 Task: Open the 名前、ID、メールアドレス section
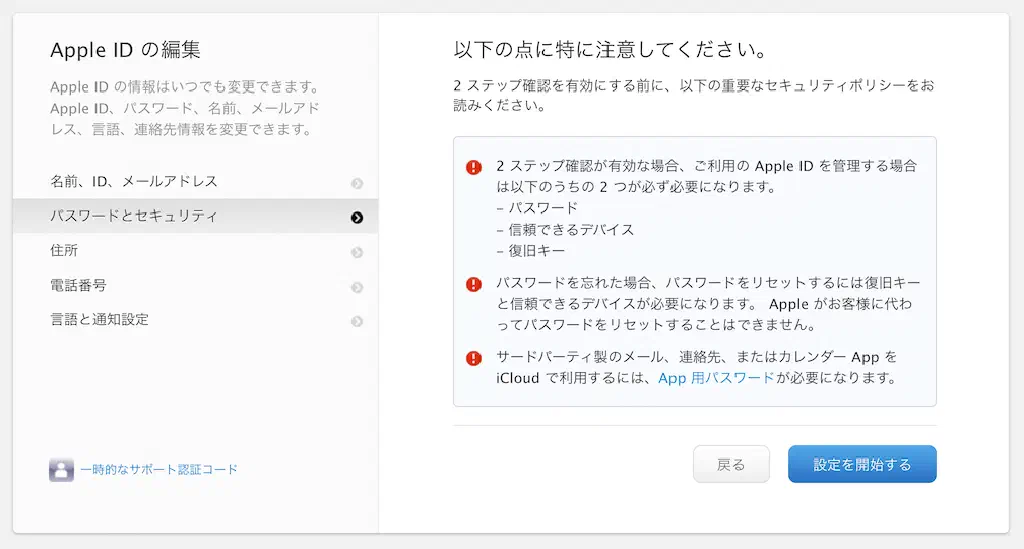(134, 182)
